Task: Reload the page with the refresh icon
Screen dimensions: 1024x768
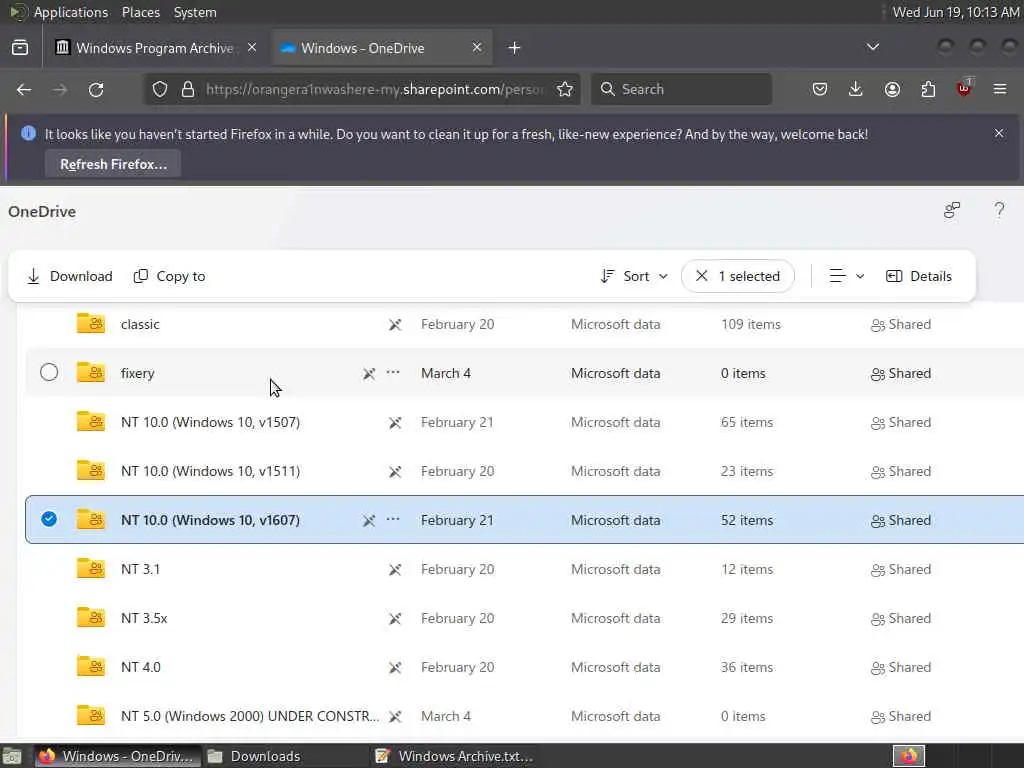Action: (x=96, y=89)
